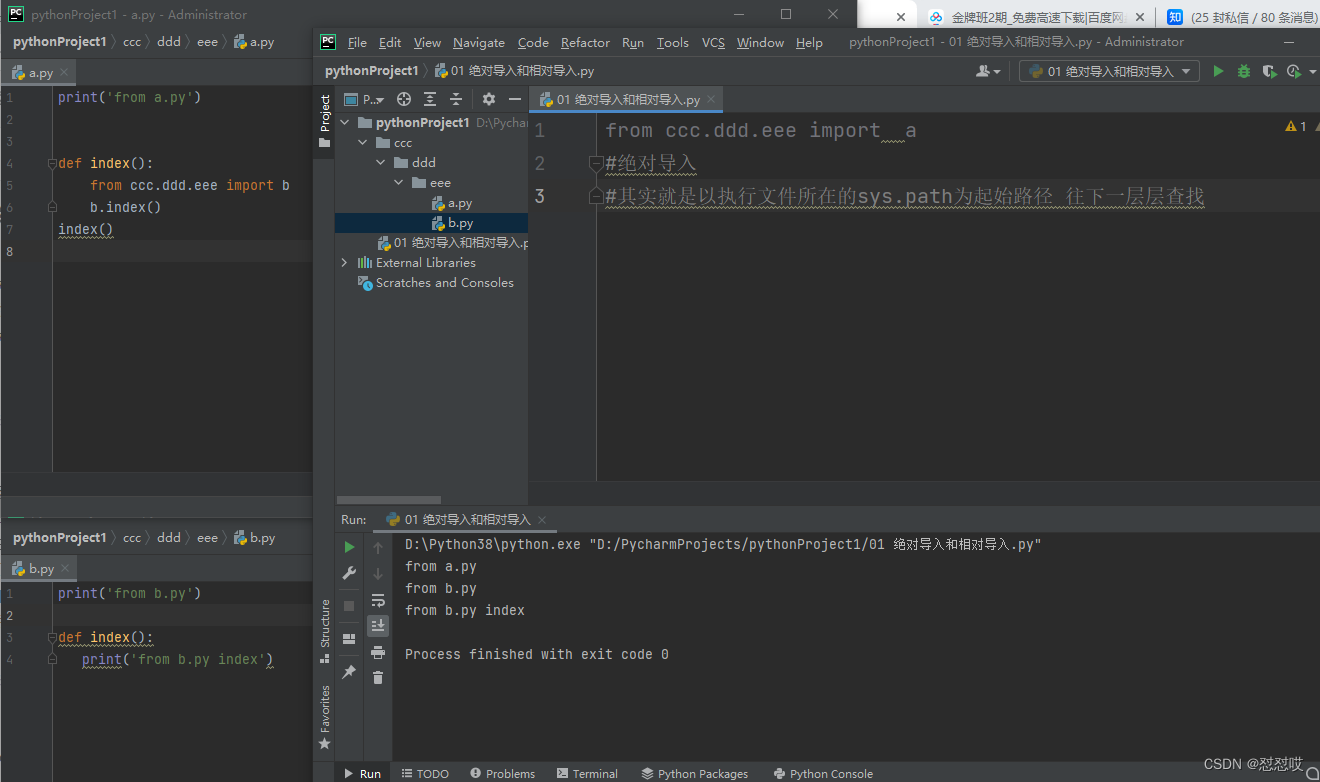Open the Python Packages tab
The height and width of the screenshot is (782, 1320).
tap(695, 773)
